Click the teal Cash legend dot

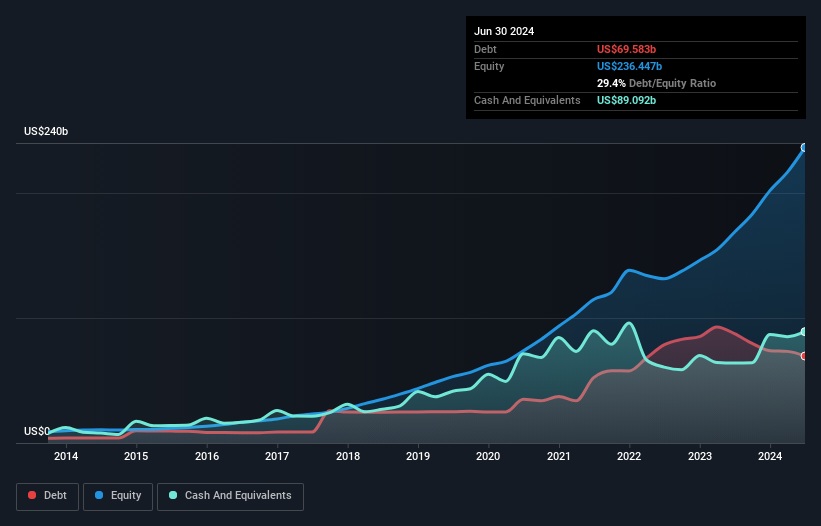[173, 495]
